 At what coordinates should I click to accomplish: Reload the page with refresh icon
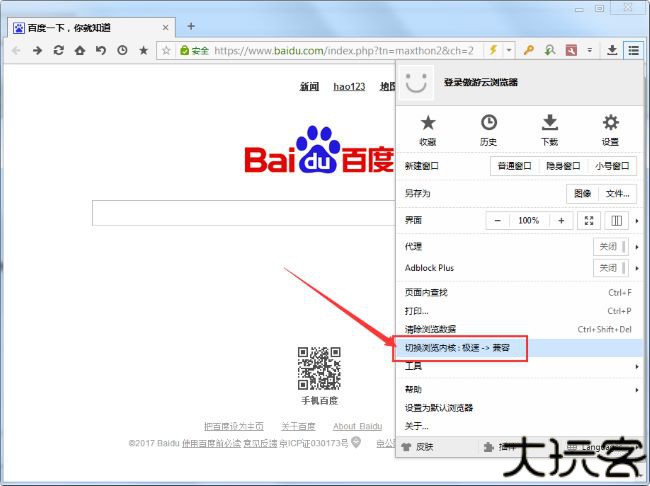(58, 51)
